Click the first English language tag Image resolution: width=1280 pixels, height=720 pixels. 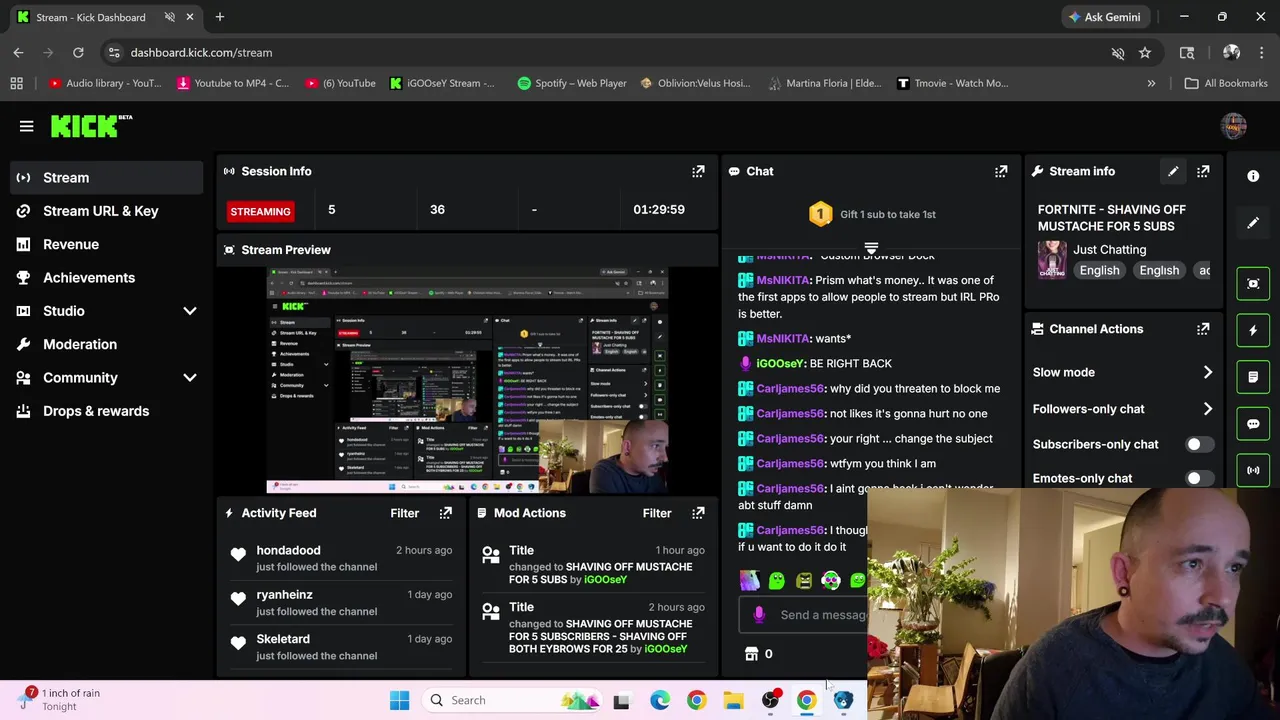(1099, 270)
